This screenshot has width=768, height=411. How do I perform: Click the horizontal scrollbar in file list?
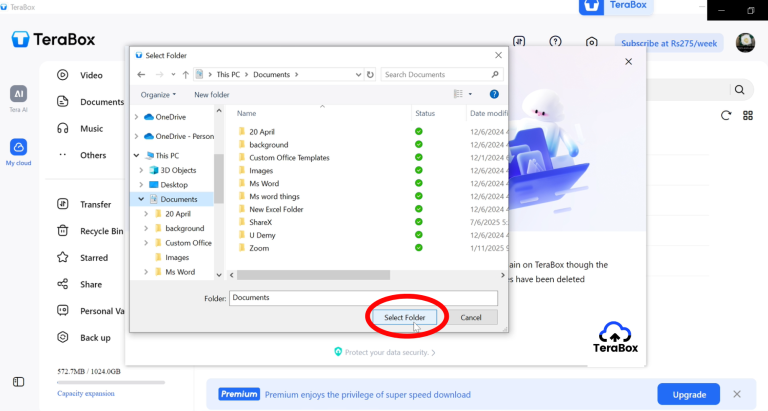313,275
